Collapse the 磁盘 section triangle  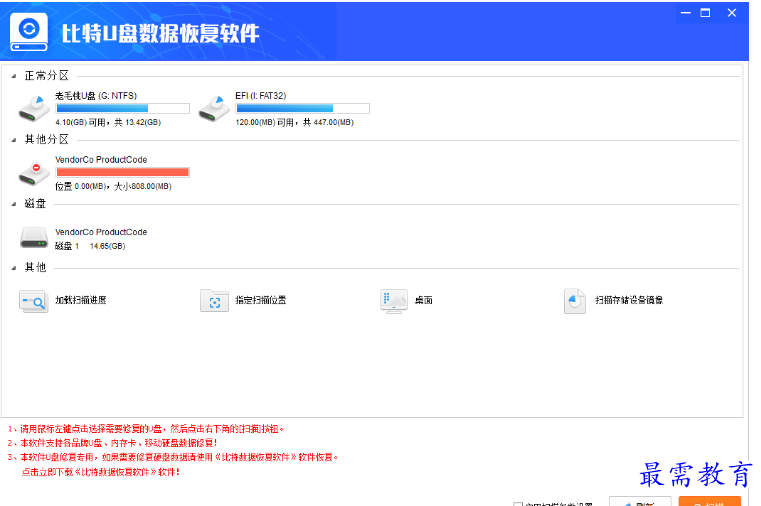[14, 204]
